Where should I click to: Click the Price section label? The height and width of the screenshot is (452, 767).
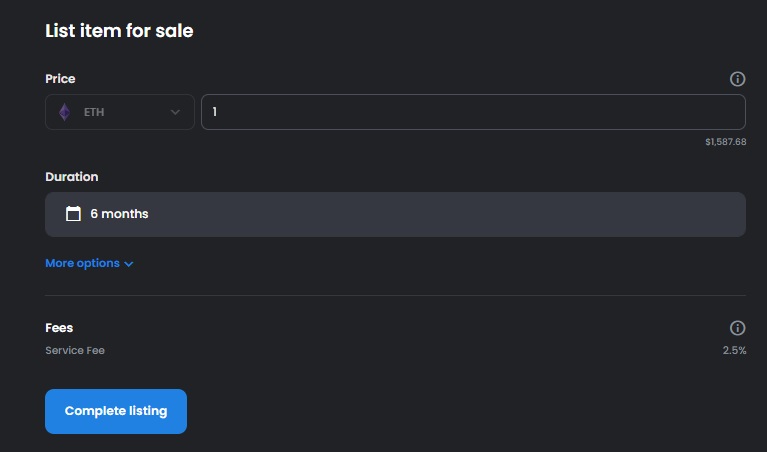coord(60,79)
